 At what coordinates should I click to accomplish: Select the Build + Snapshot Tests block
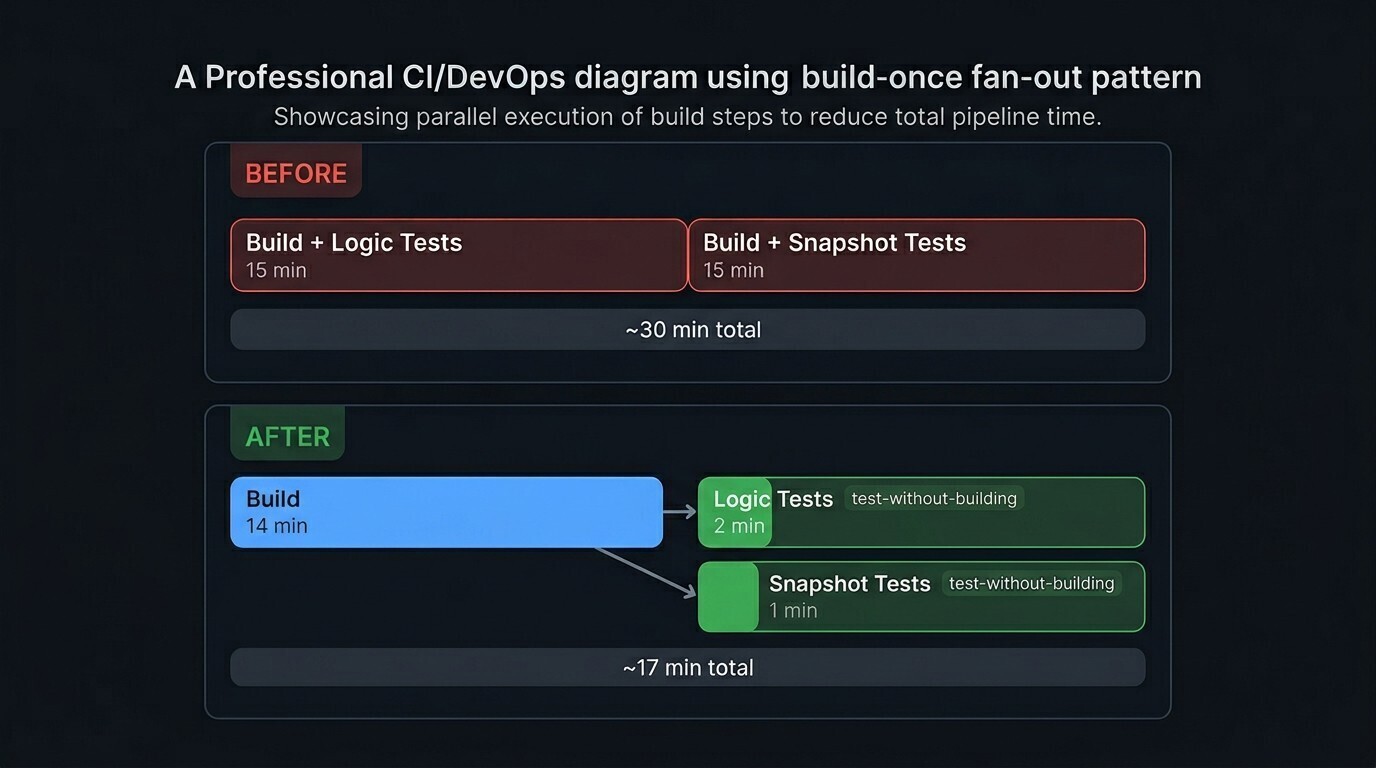[917, 255]
